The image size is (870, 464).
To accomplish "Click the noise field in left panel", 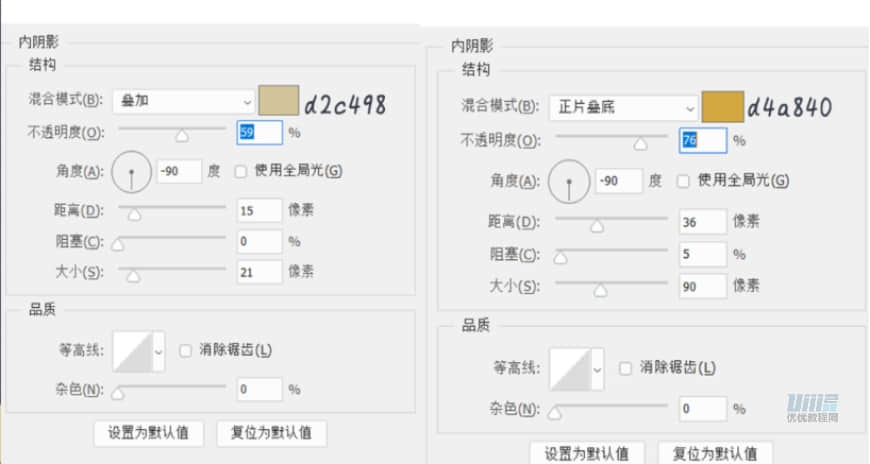I will (x=260, y=390).
